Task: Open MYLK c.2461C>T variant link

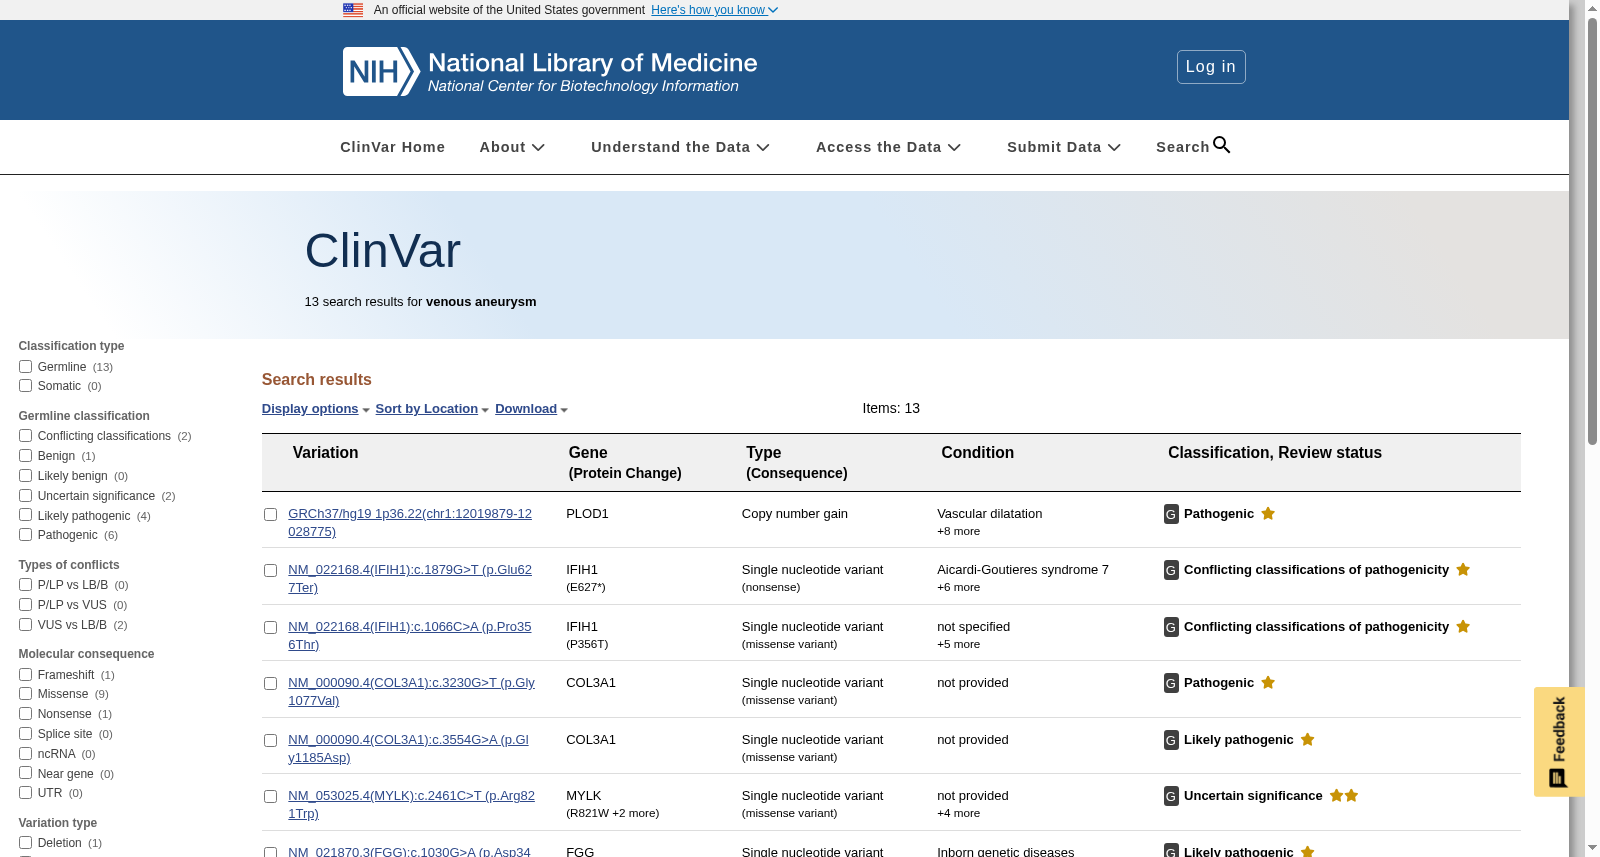Action: [411, 805]
